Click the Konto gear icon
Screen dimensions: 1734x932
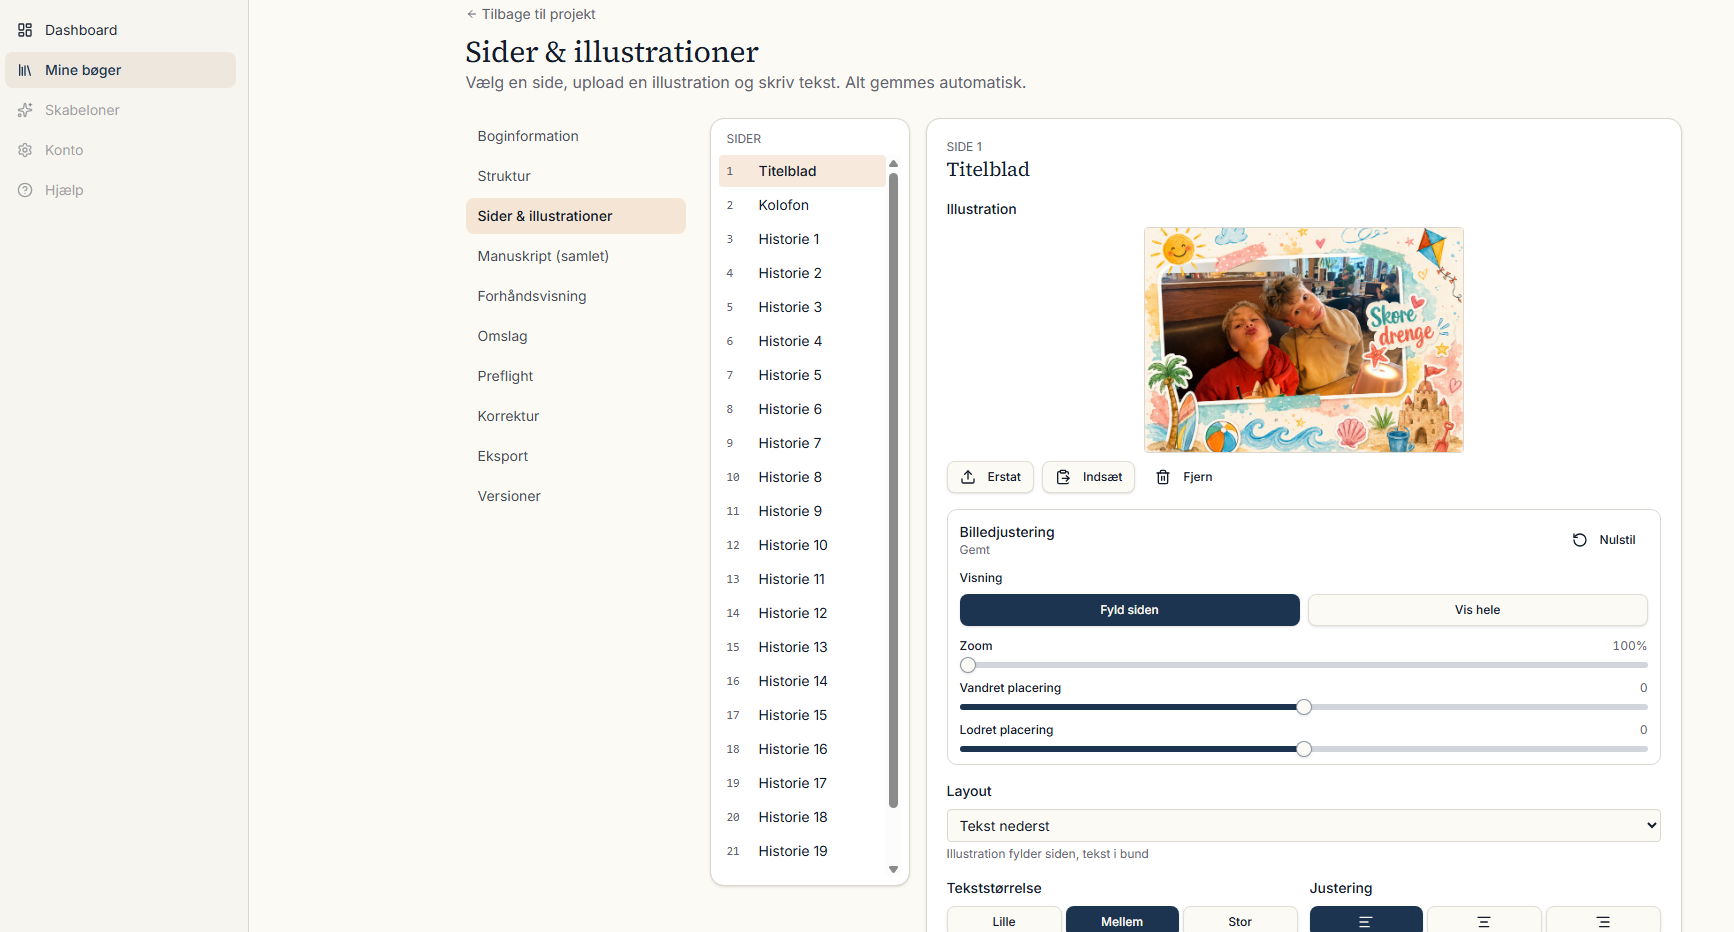pyautogui.click(x=25, y=150)
